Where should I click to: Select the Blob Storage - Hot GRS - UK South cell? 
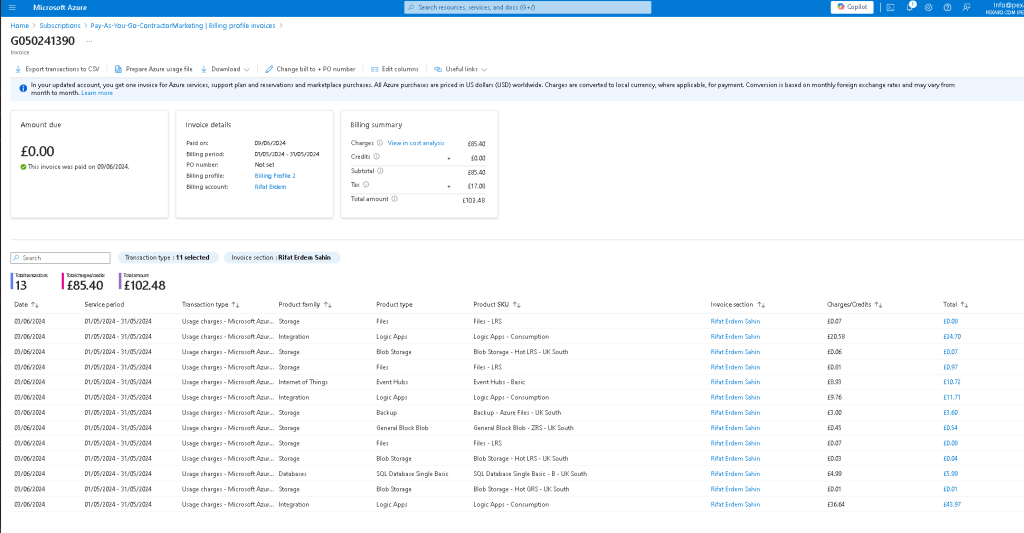coord(520,489)
